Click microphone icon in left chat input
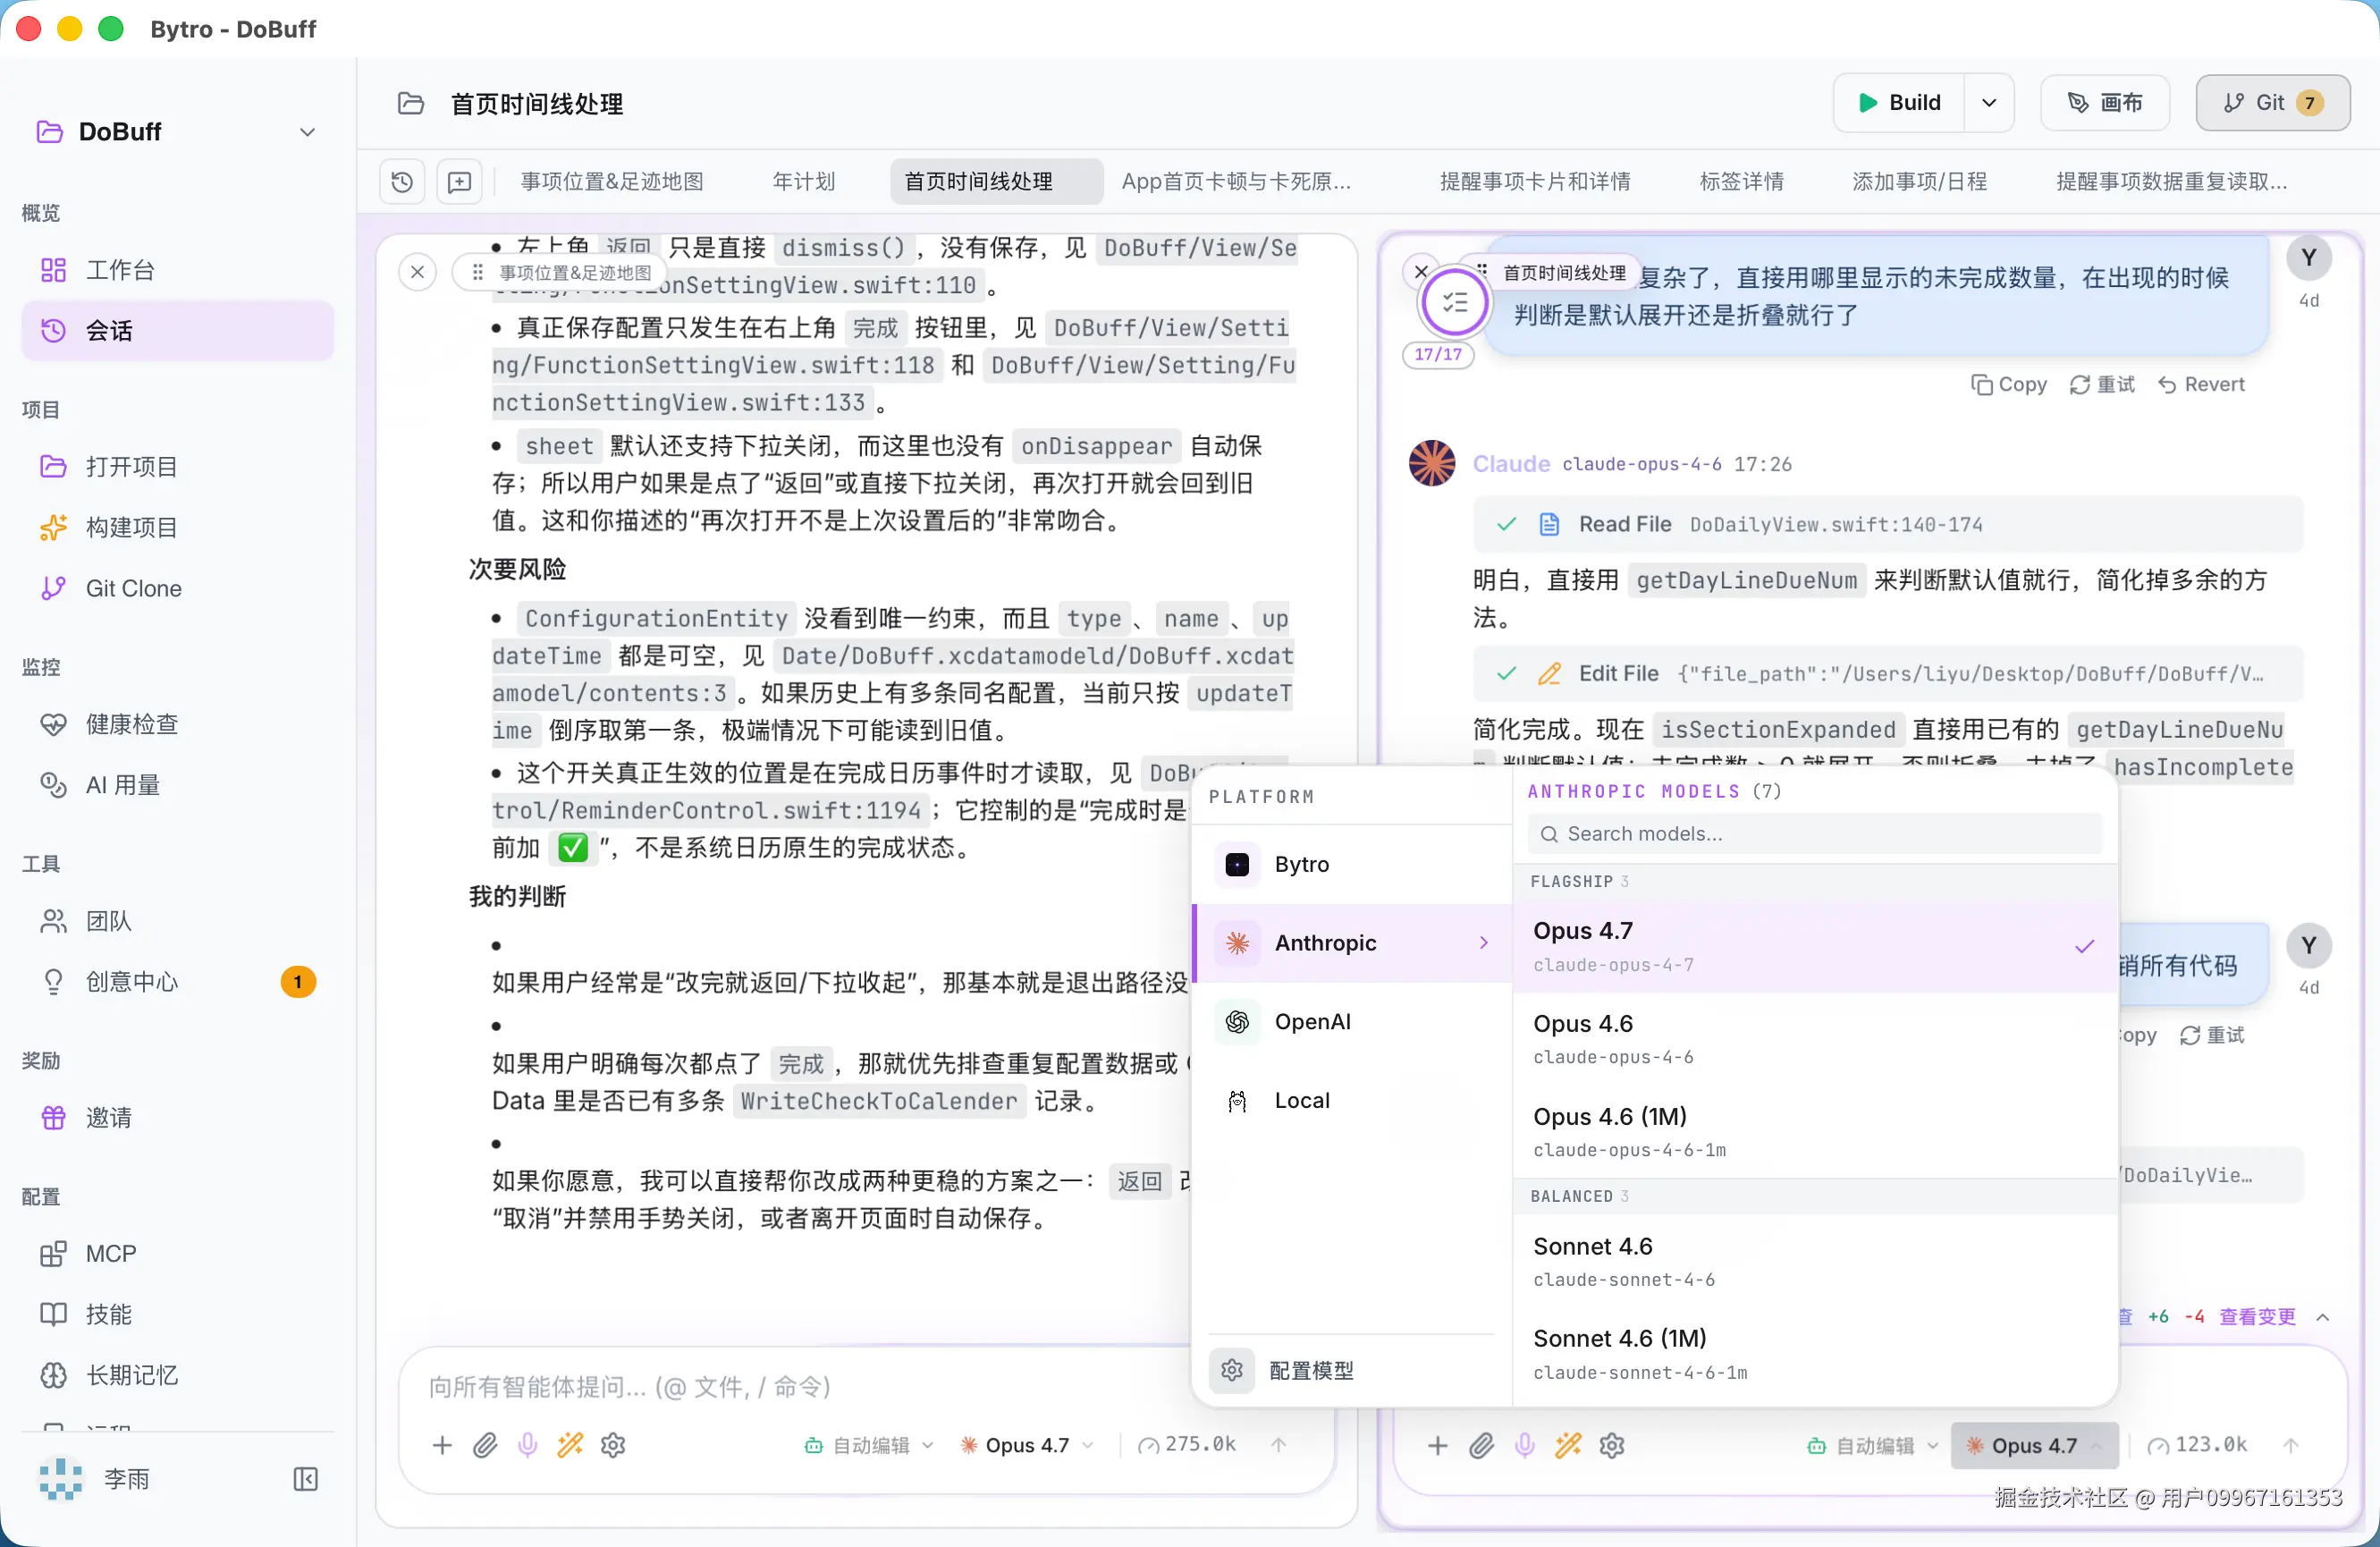 click(x=527, y=1445)
